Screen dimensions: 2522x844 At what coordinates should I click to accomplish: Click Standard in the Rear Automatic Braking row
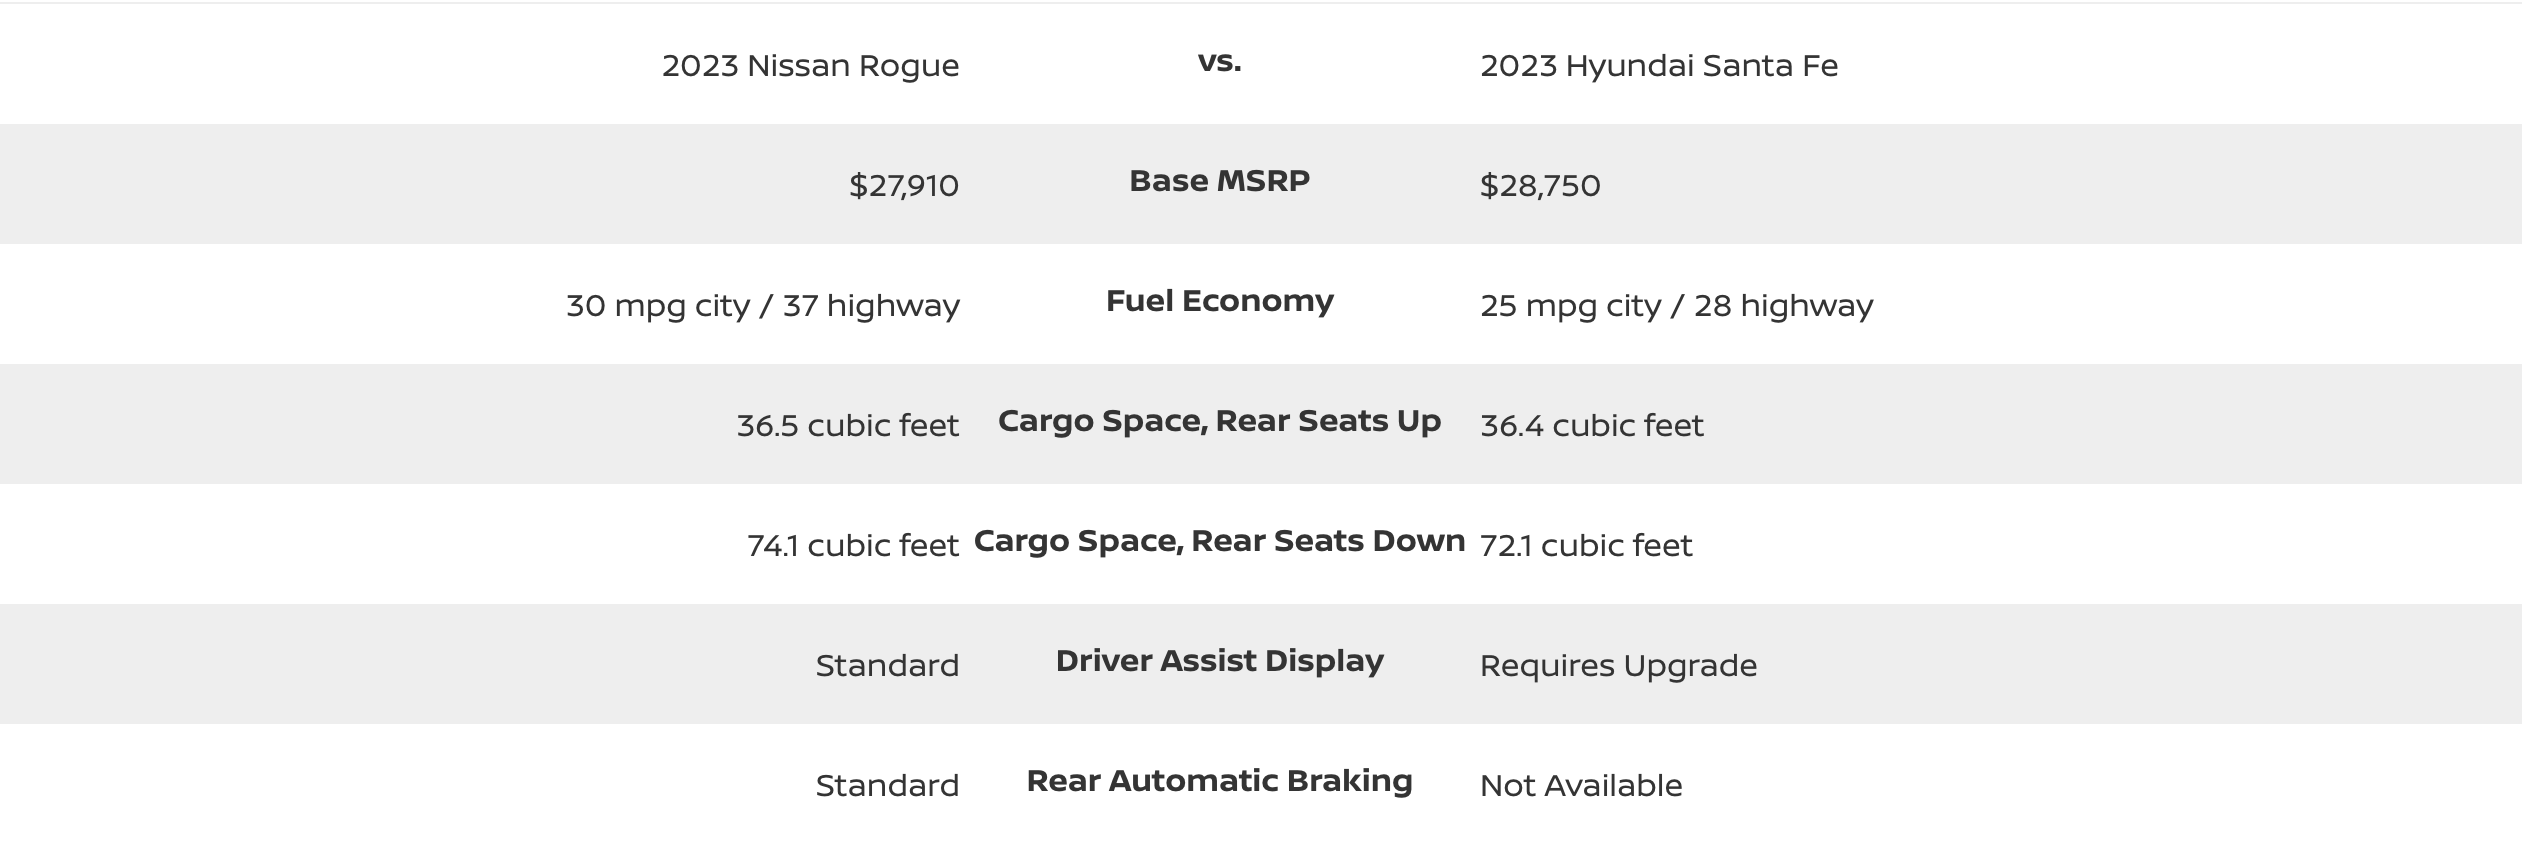coord(887,786)
